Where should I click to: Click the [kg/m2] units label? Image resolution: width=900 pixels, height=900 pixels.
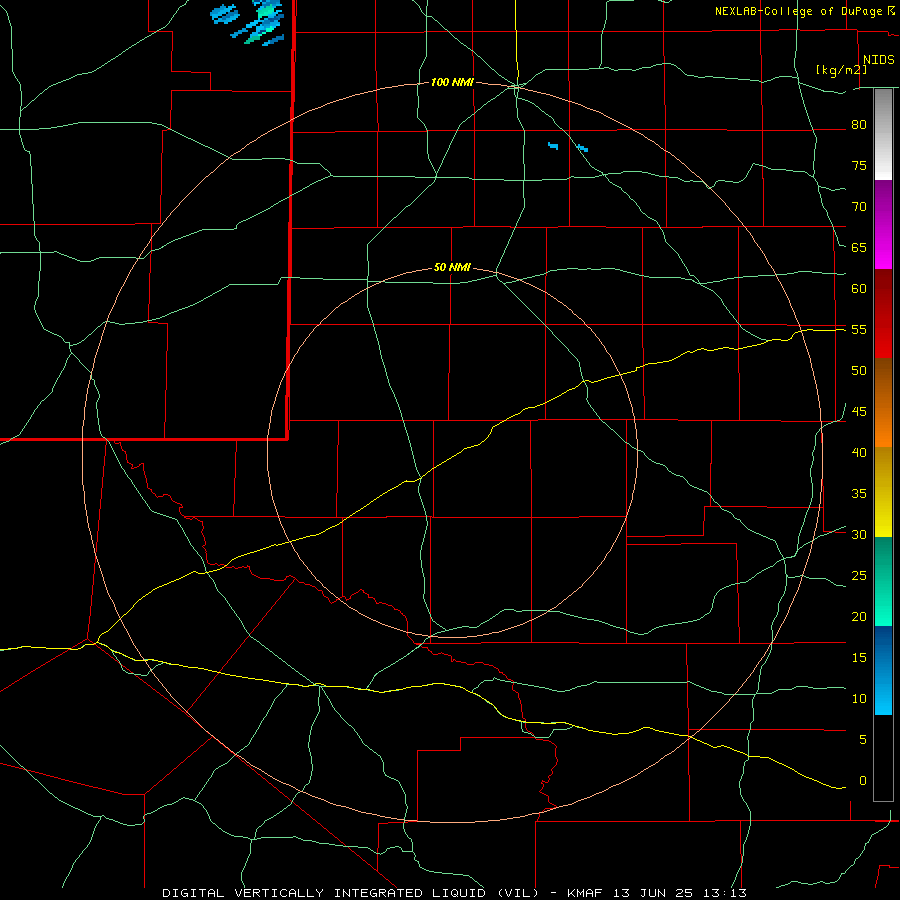841,70
